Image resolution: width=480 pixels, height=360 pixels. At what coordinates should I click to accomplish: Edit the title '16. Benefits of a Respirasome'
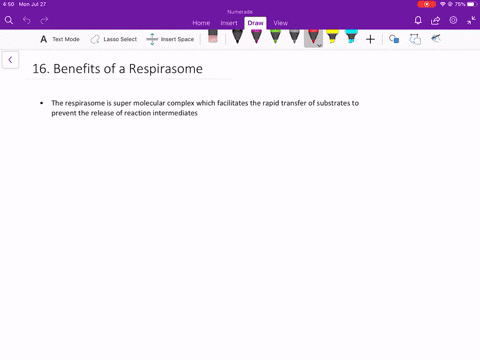click(x=117, y=69)
